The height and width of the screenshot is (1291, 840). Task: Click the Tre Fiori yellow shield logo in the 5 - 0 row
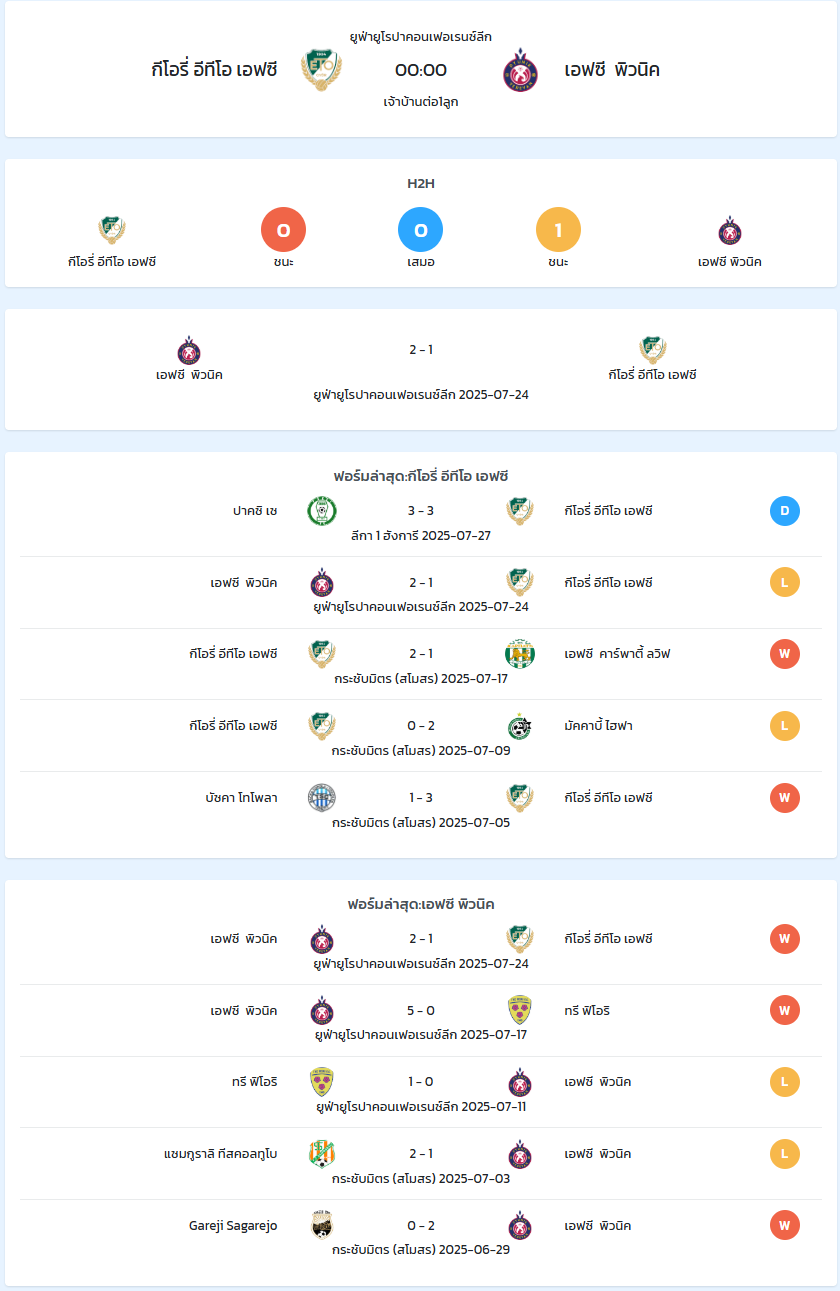click(x=520, y=1010)
